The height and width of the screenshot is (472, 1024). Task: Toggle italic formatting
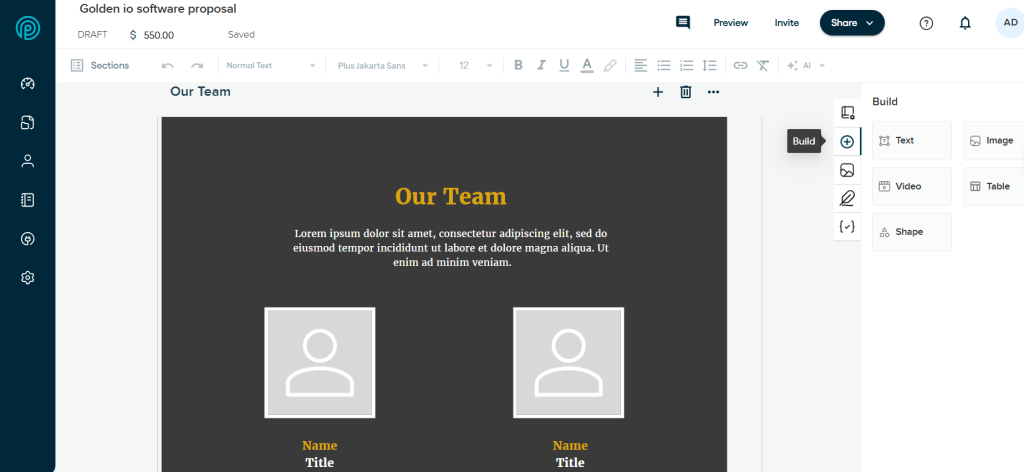click(x=541, y=65)
